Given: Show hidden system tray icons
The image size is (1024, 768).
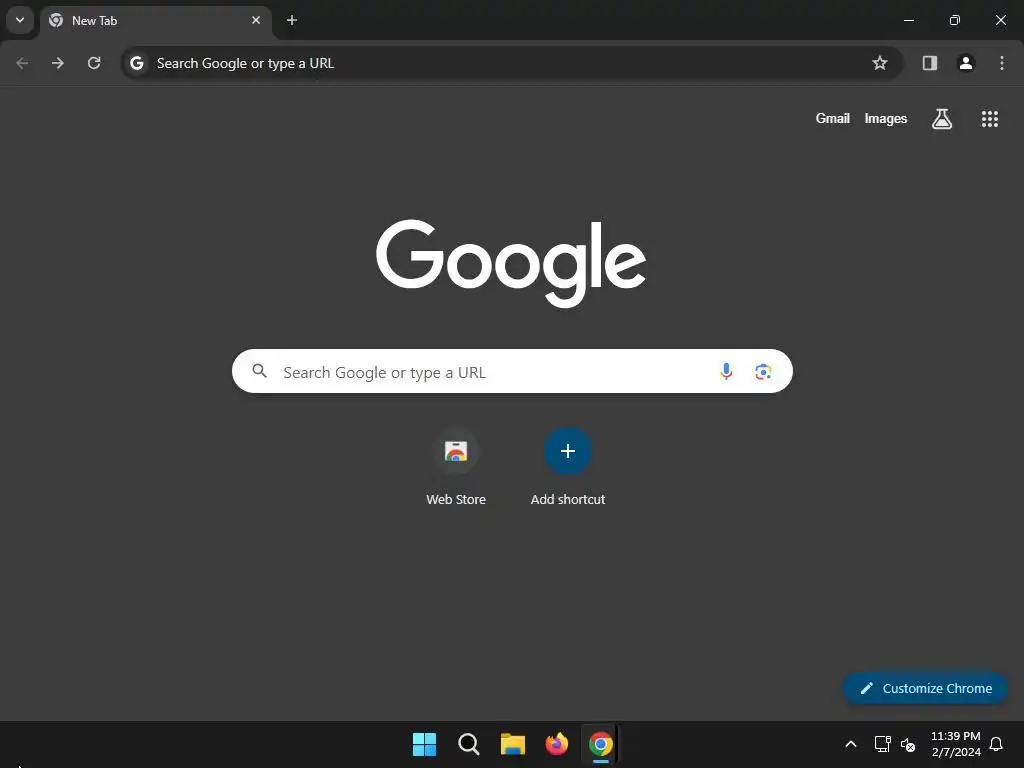Looking at the screenshot, I should (x=851, y=744).
